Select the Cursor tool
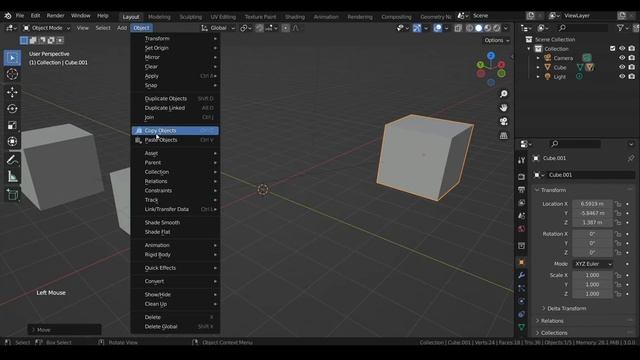Screen dimensions: 640x360 click(x=12, y=74)
